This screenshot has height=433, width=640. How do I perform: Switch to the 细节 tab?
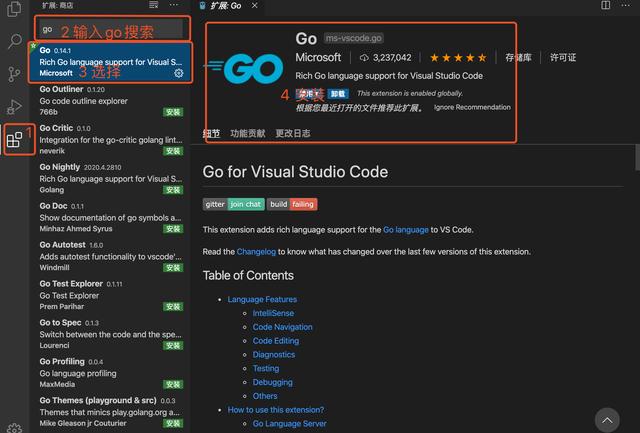211,133
